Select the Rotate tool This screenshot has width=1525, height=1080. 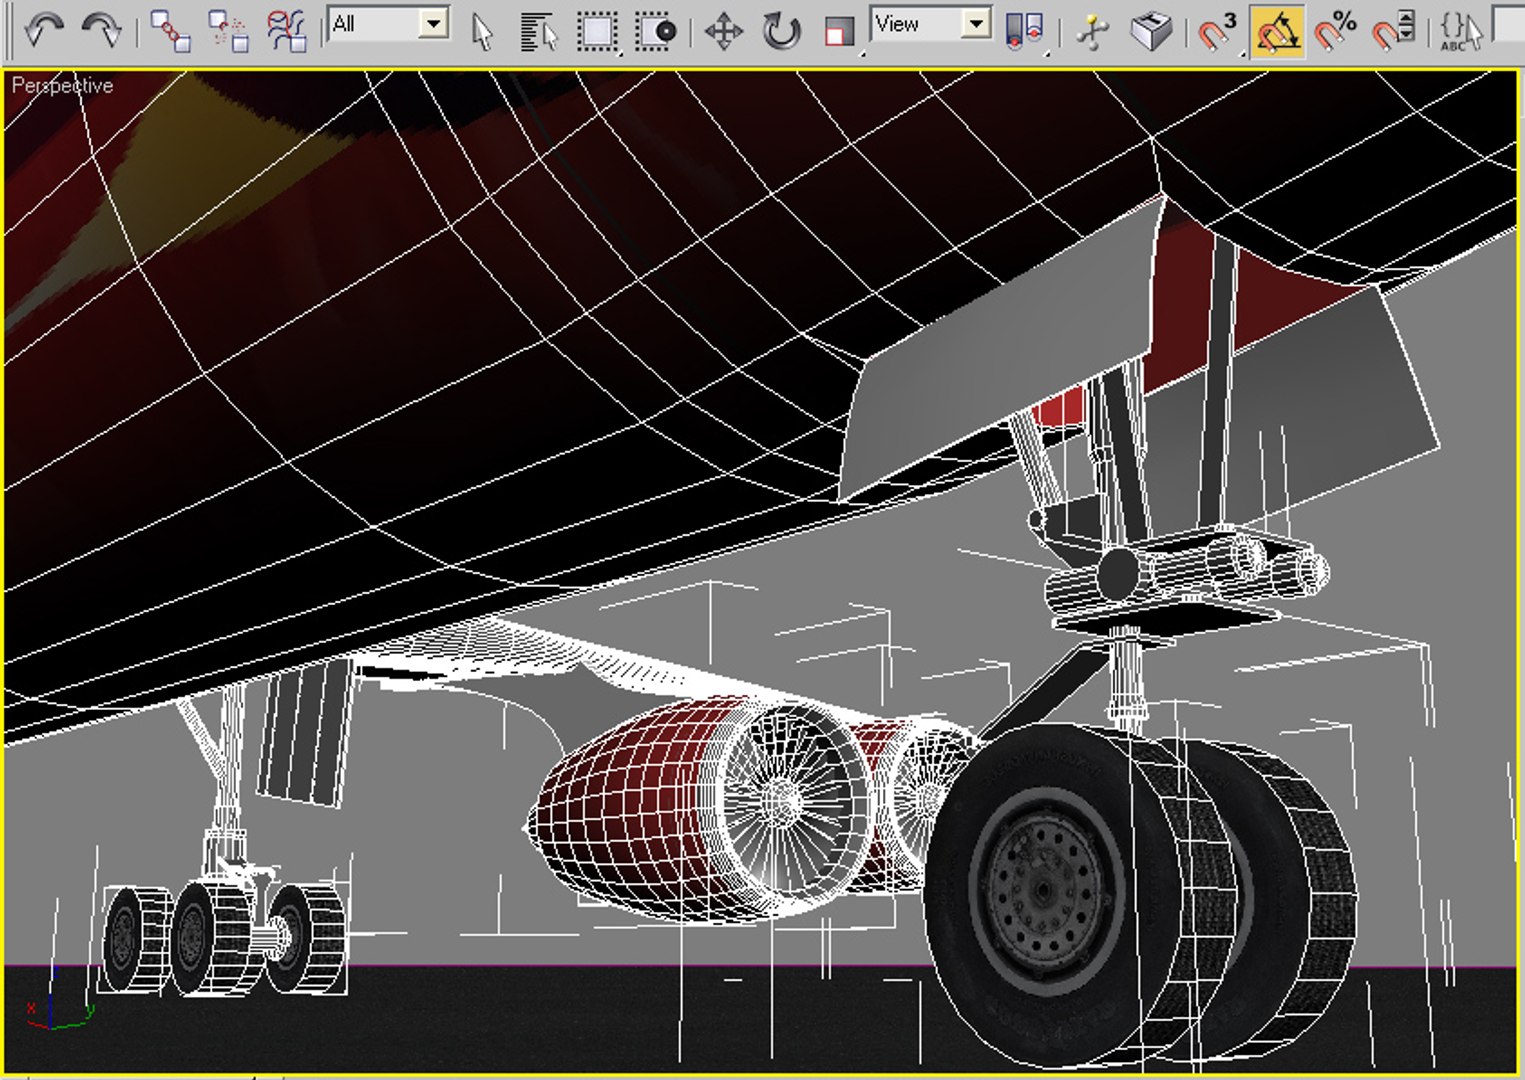point(781,31)
